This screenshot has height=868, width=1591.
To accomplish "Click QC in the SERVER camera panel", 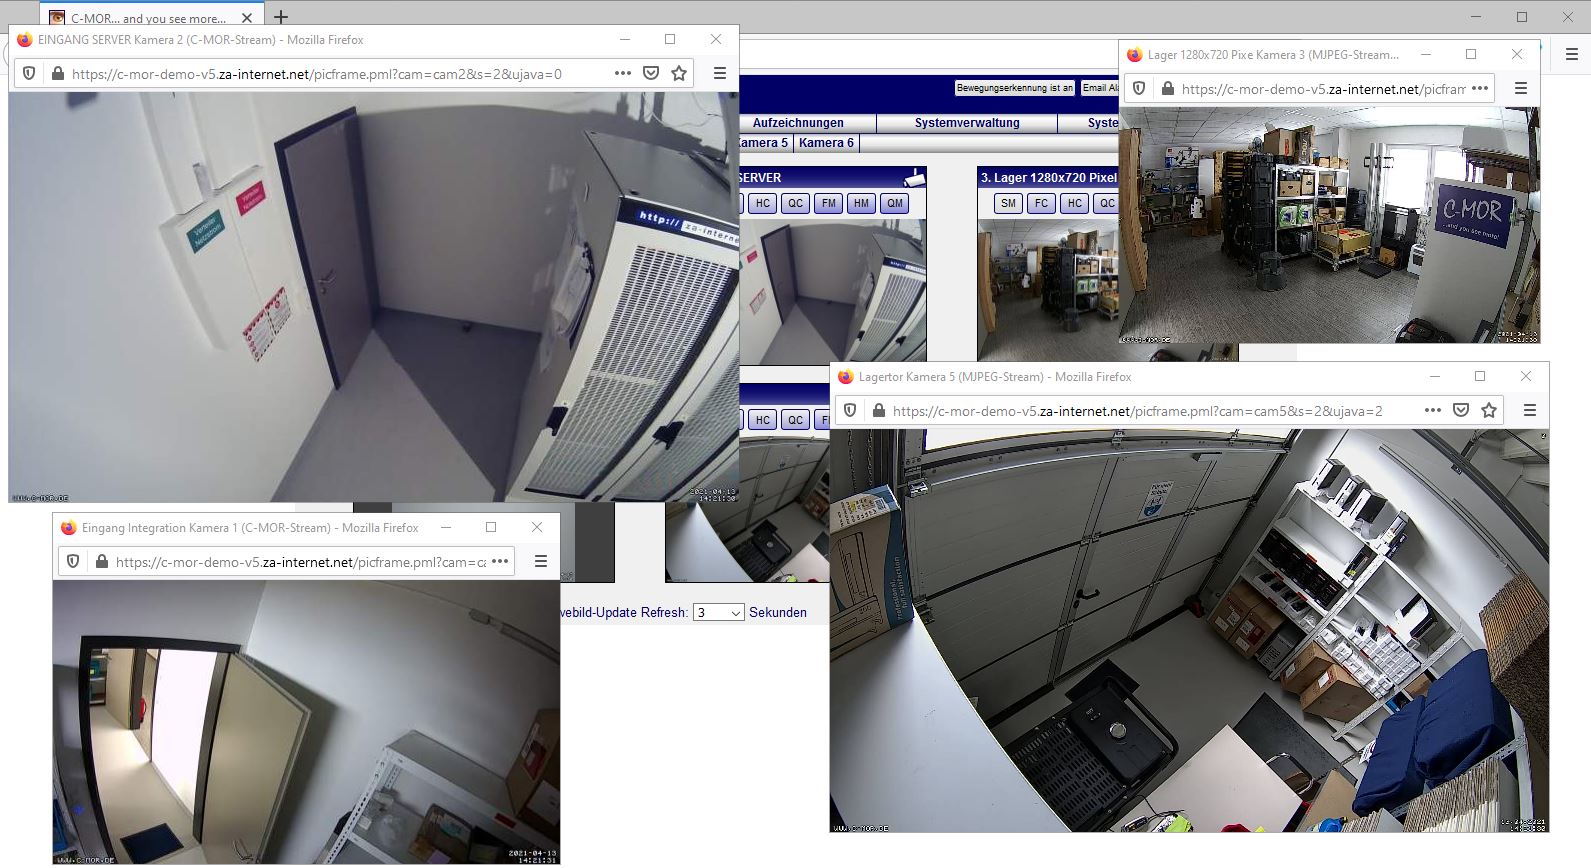I will pyautogui.click(x=795, y=203).
